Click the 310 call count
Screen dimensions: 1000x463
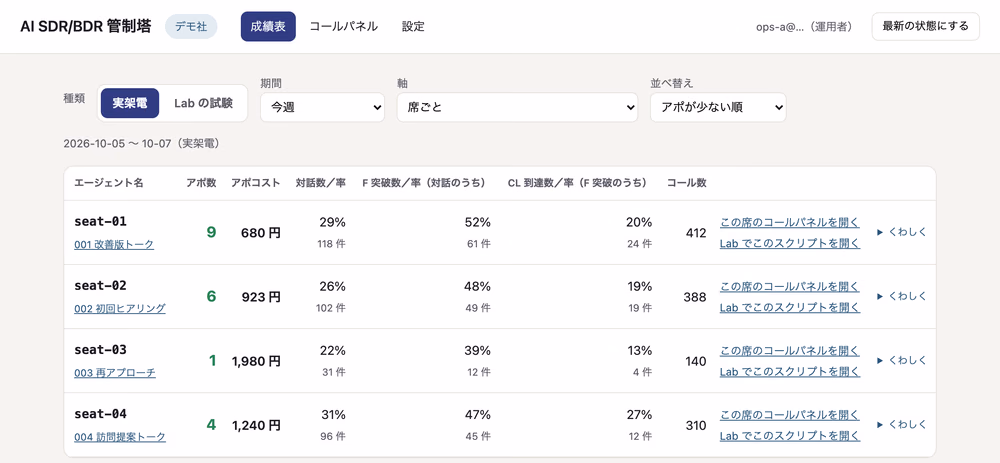(695, 425)
